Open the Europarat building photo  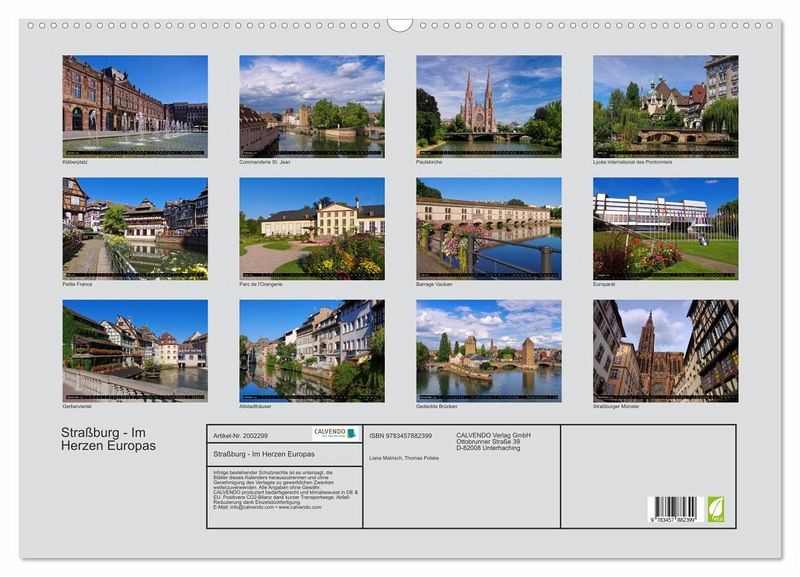[x=666, y=229]
